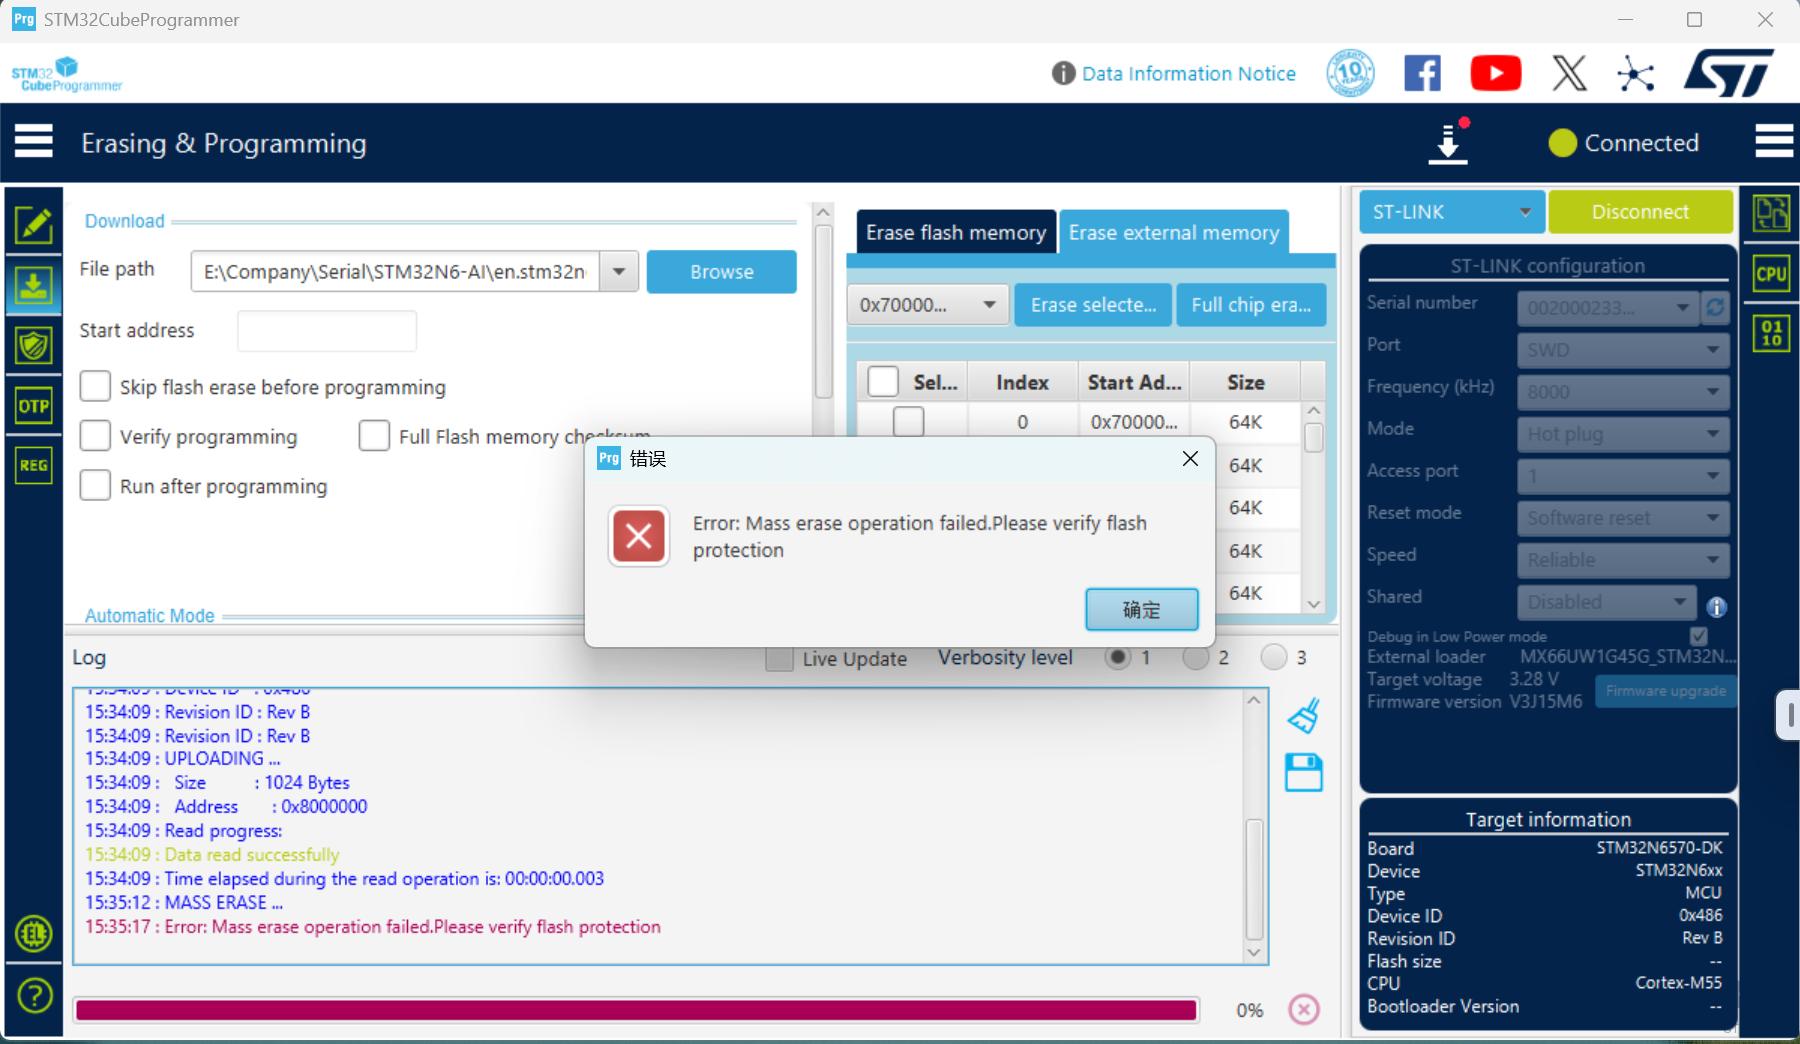Viewport: 1800px width, 1044px height.
Task: Expand the File path dropdown arrow
Action: click(619, 272)
